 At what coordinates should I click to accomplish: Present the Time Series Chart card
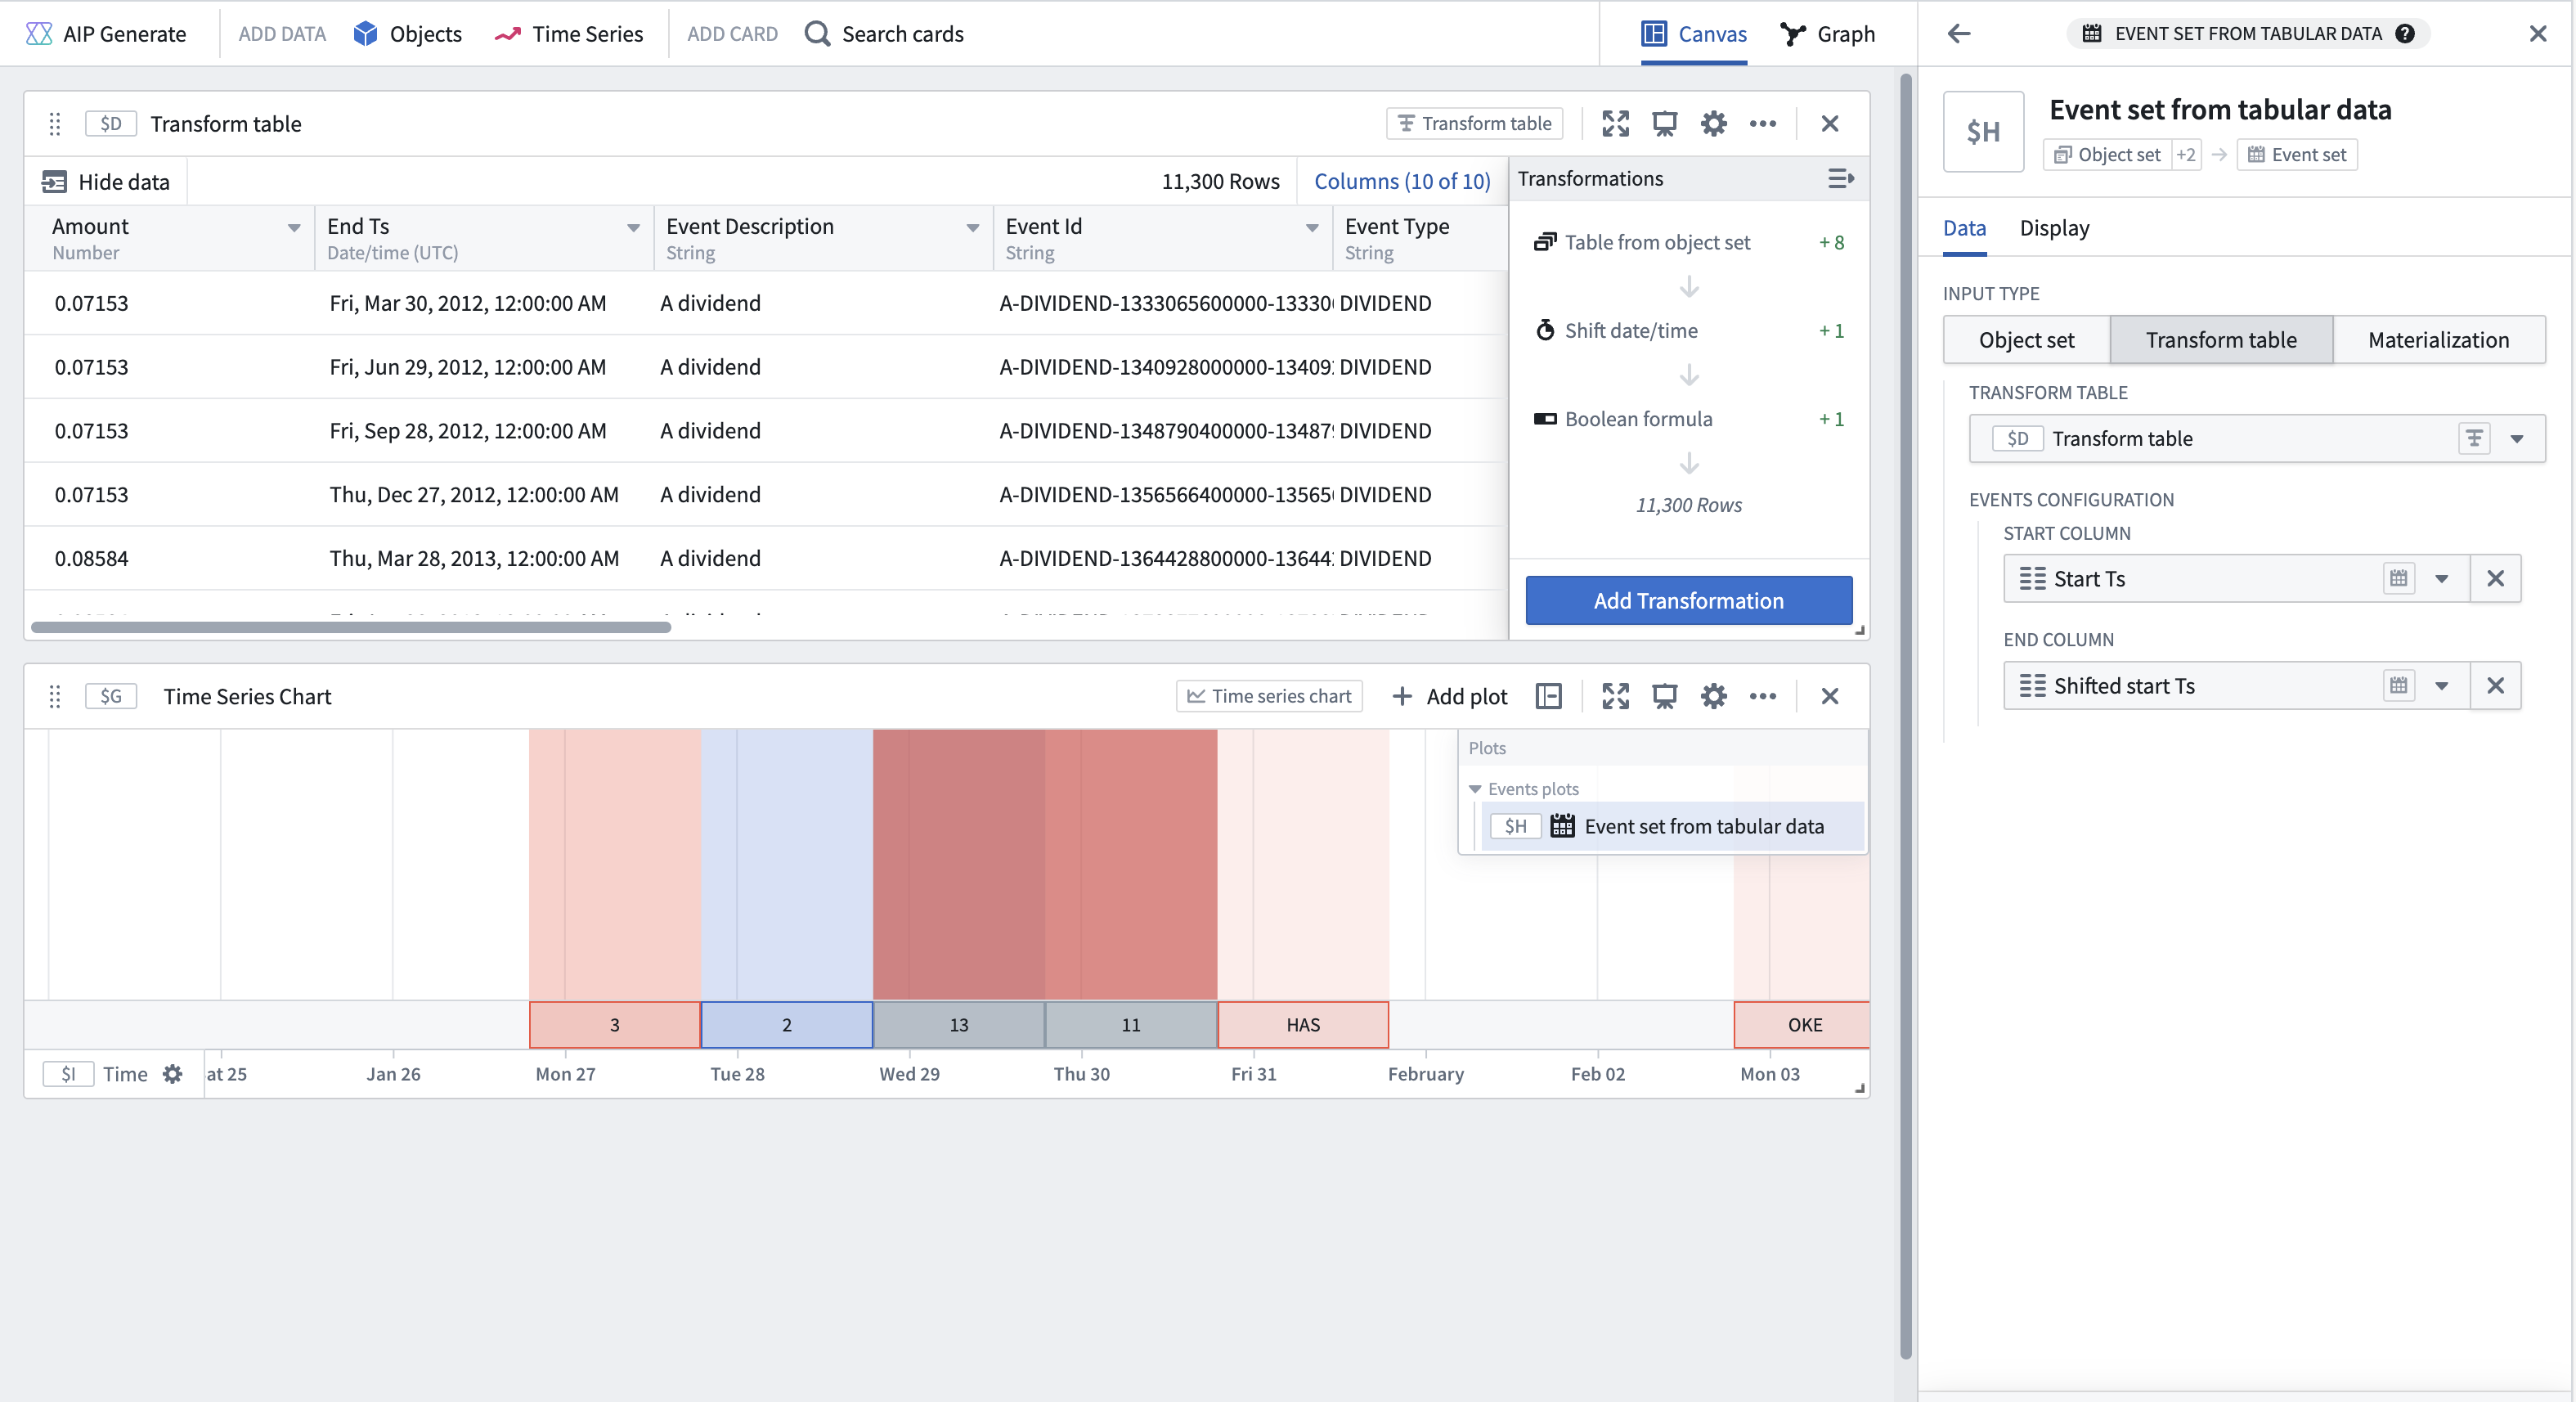pyautogui.click(x=1664, y=696)
